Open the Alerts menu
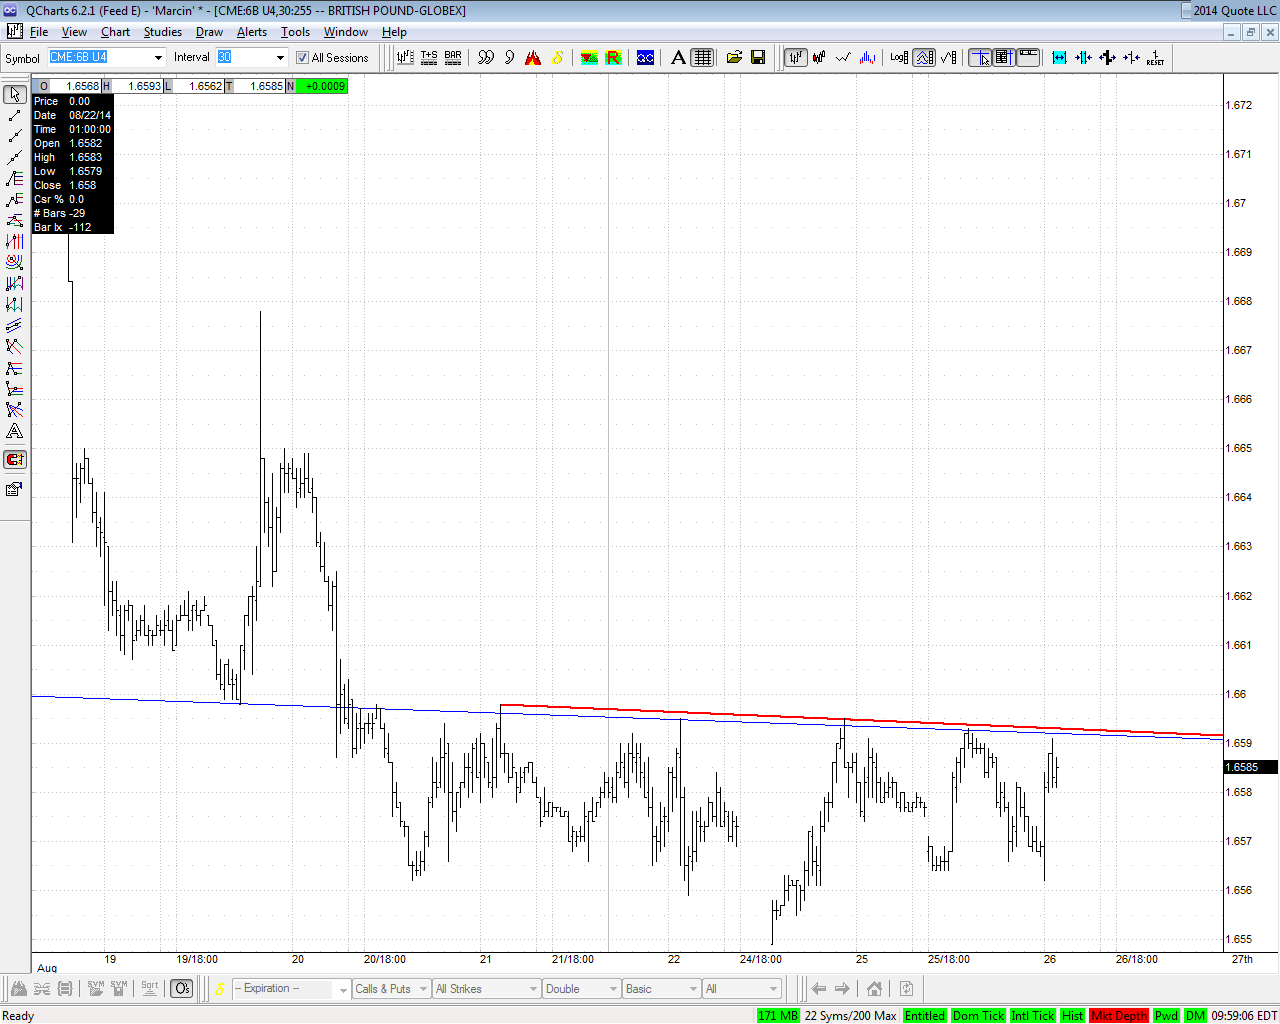The width and height of the screenshot is (1280, 1024). [252, 32]
